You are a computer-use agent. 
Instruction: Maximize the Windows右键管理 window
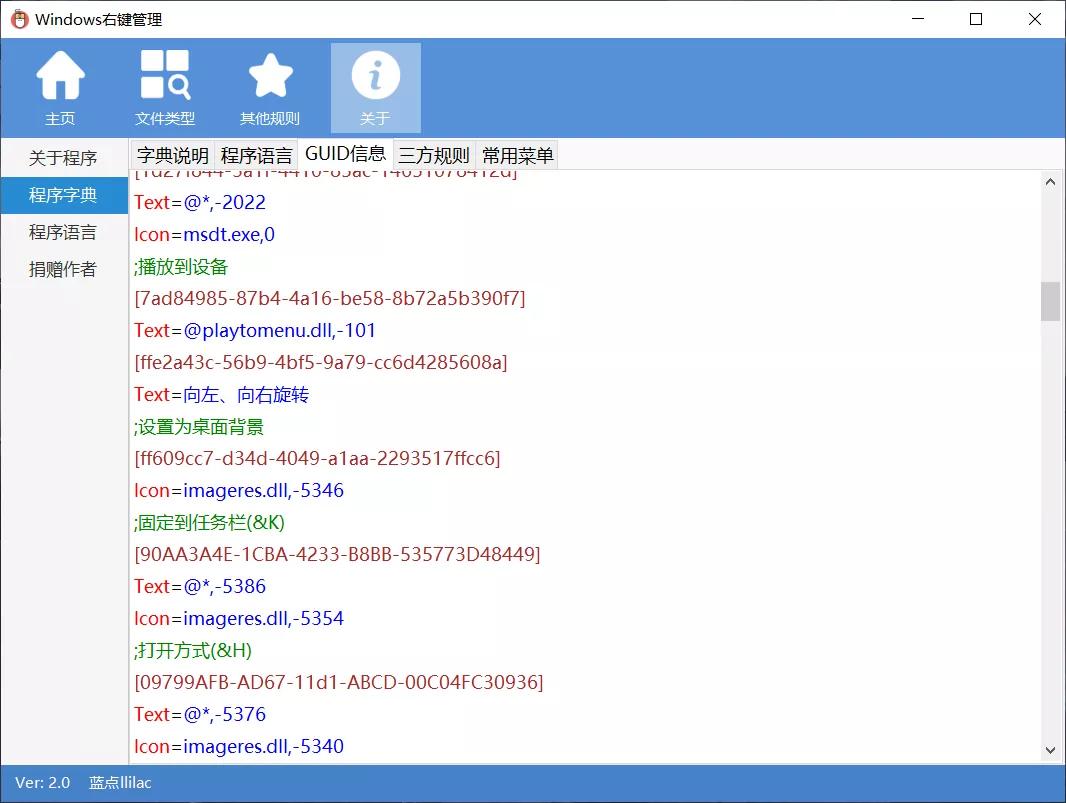[976, 19]
